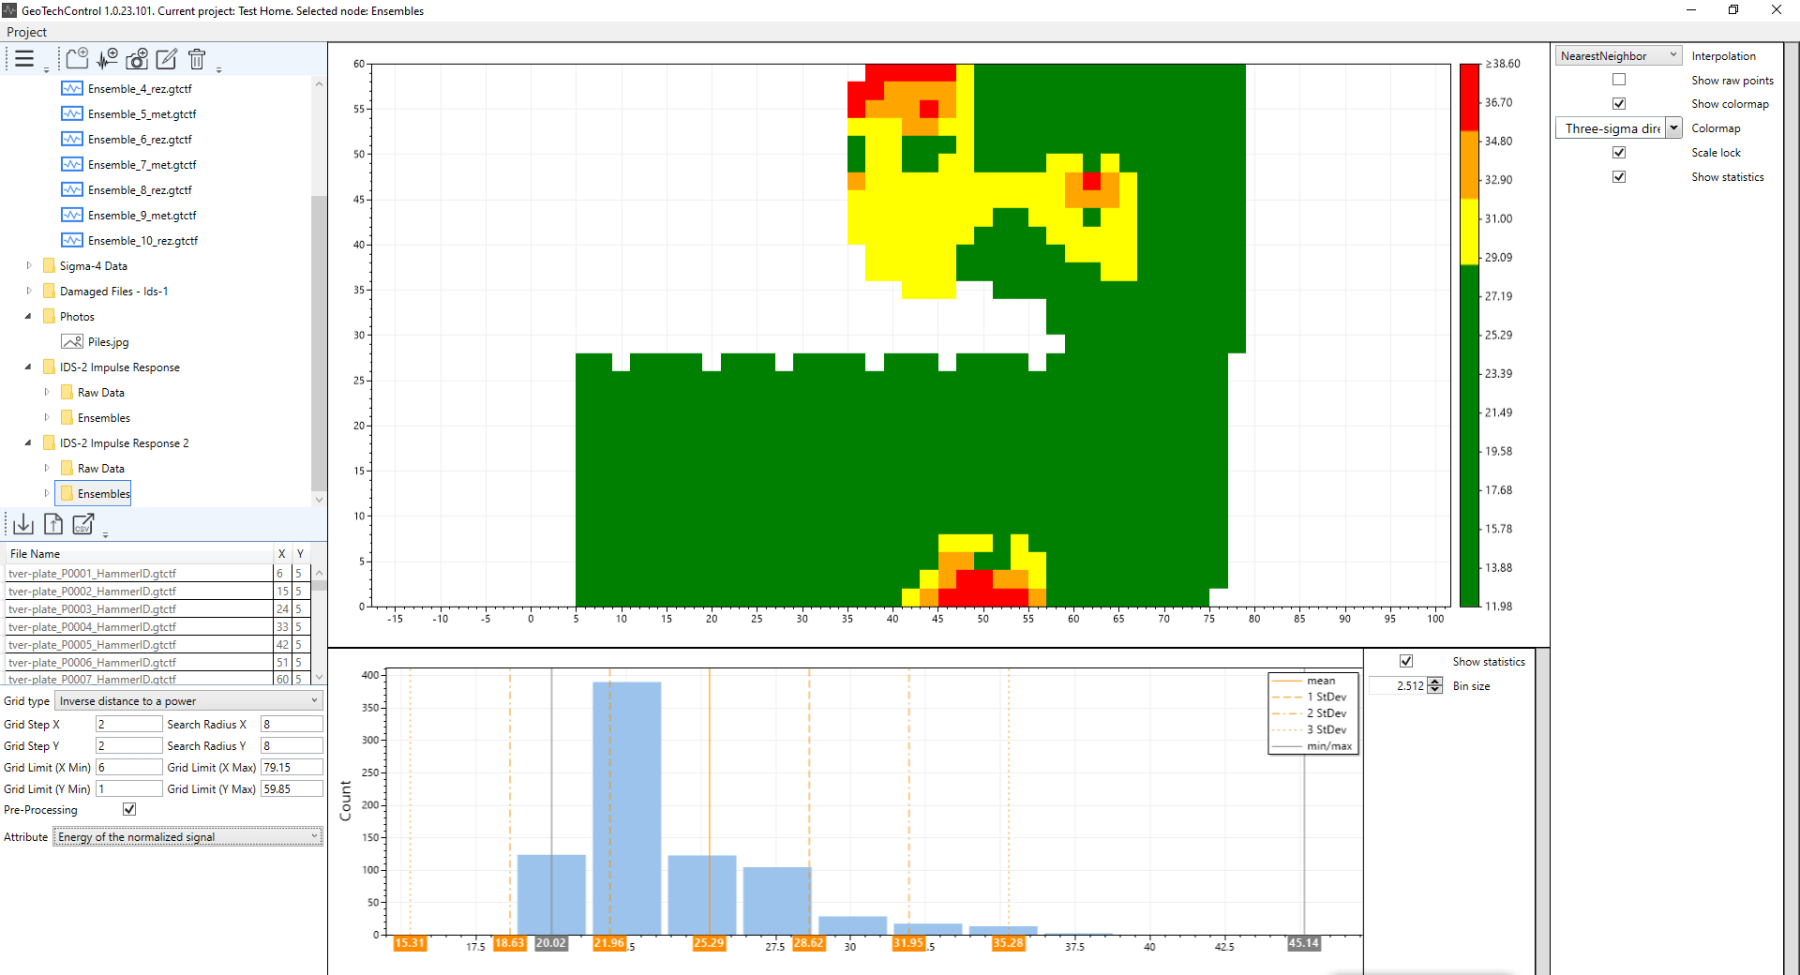Click the export to CSV icon
Image resolution: width=1800 pixels, height=975 pixels.
(x=83, y=524)
